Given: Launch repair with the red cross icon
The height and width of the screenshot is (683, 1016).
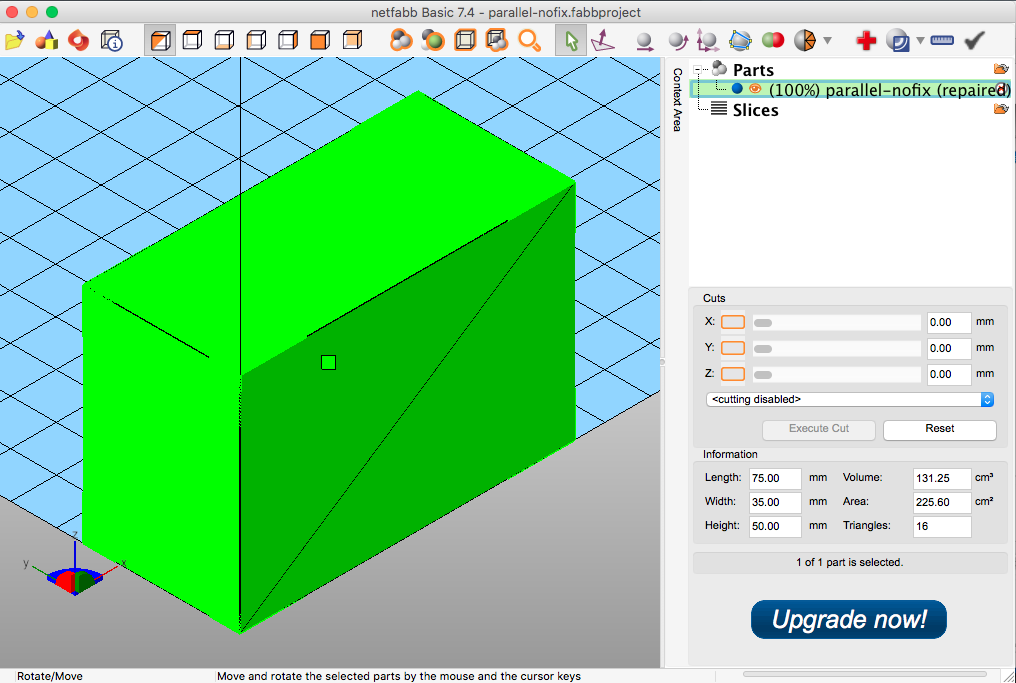Looking at the screenshot, I should coord(866,40).
